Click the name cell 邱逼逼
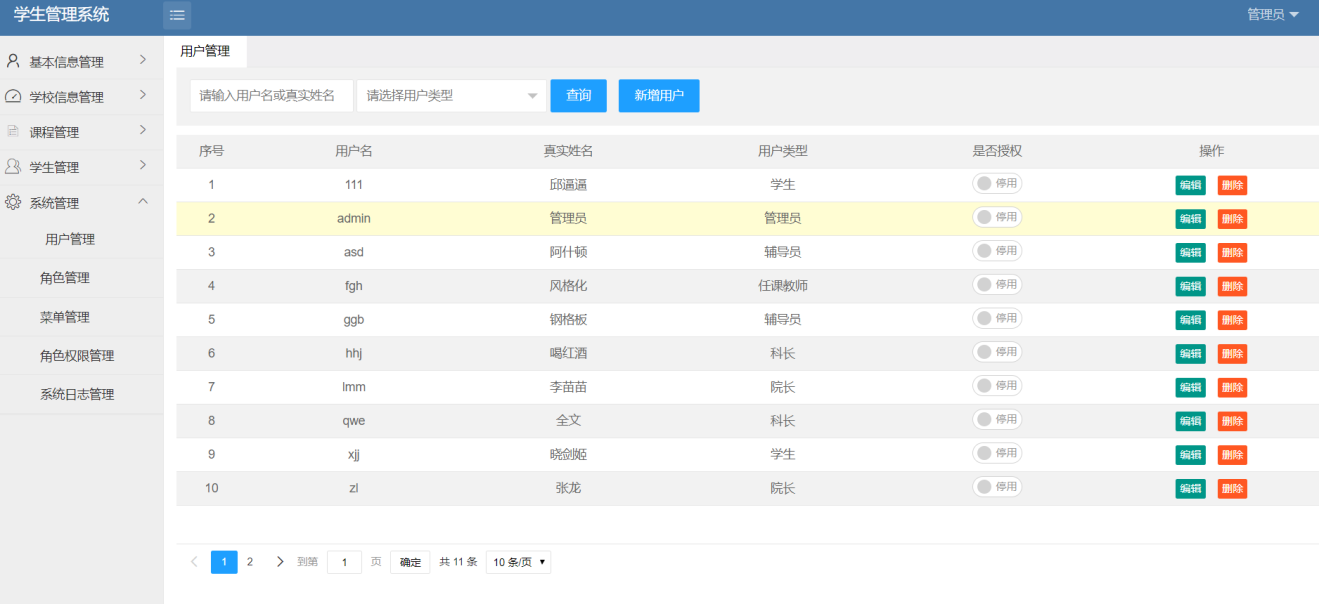Viewport: 1319px width, 604px height. (x=568, y=185)
